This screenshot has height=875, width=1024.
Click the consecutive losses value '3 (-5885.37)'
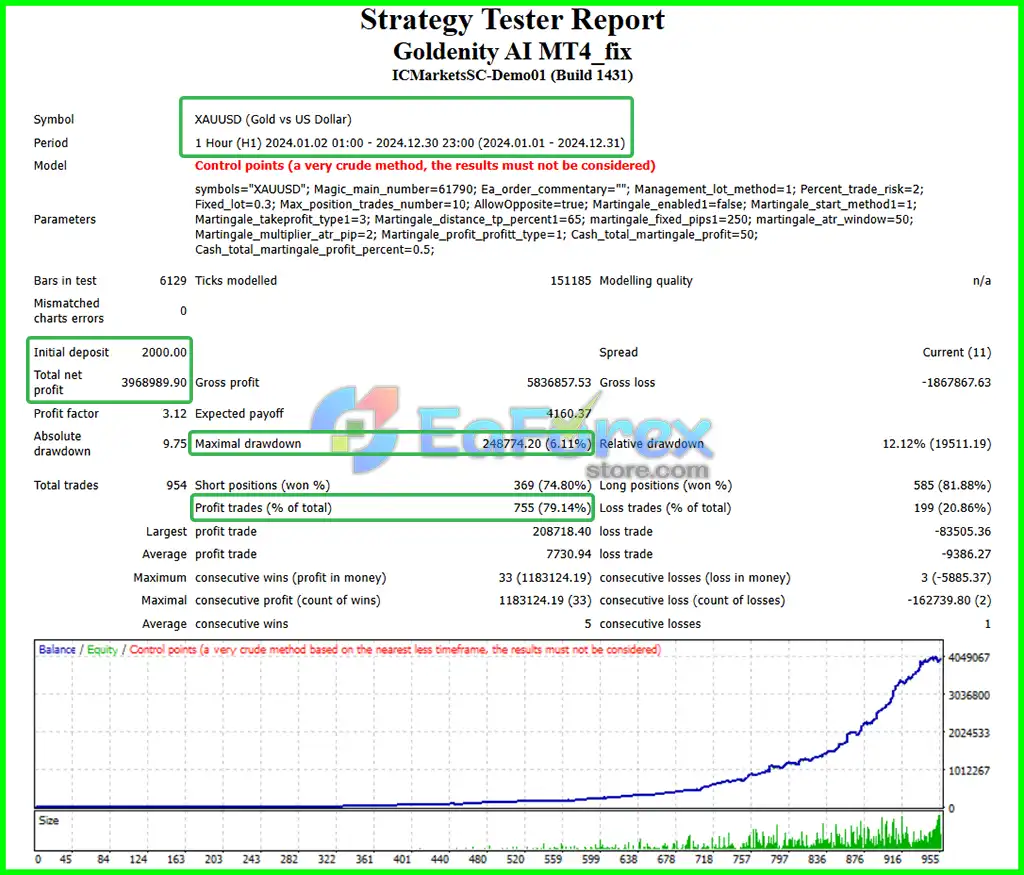point(956,578)
